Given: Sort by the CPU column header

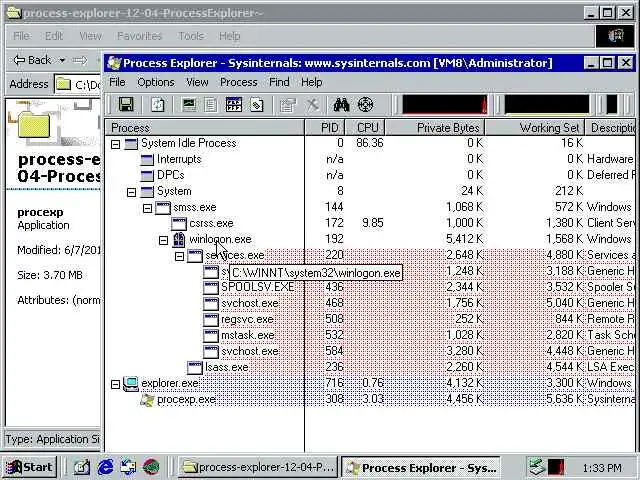Looking at the screenshot, I should tap(365, 128).
